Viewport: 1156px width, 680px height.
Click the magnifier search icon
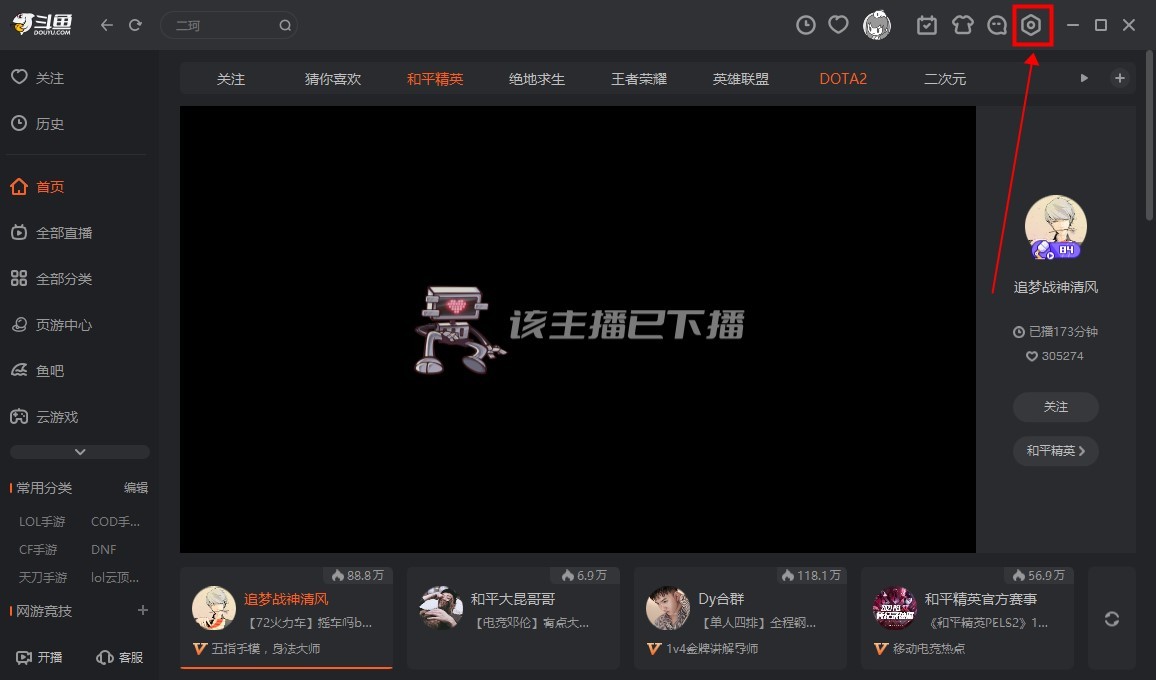tap(285, 26)
